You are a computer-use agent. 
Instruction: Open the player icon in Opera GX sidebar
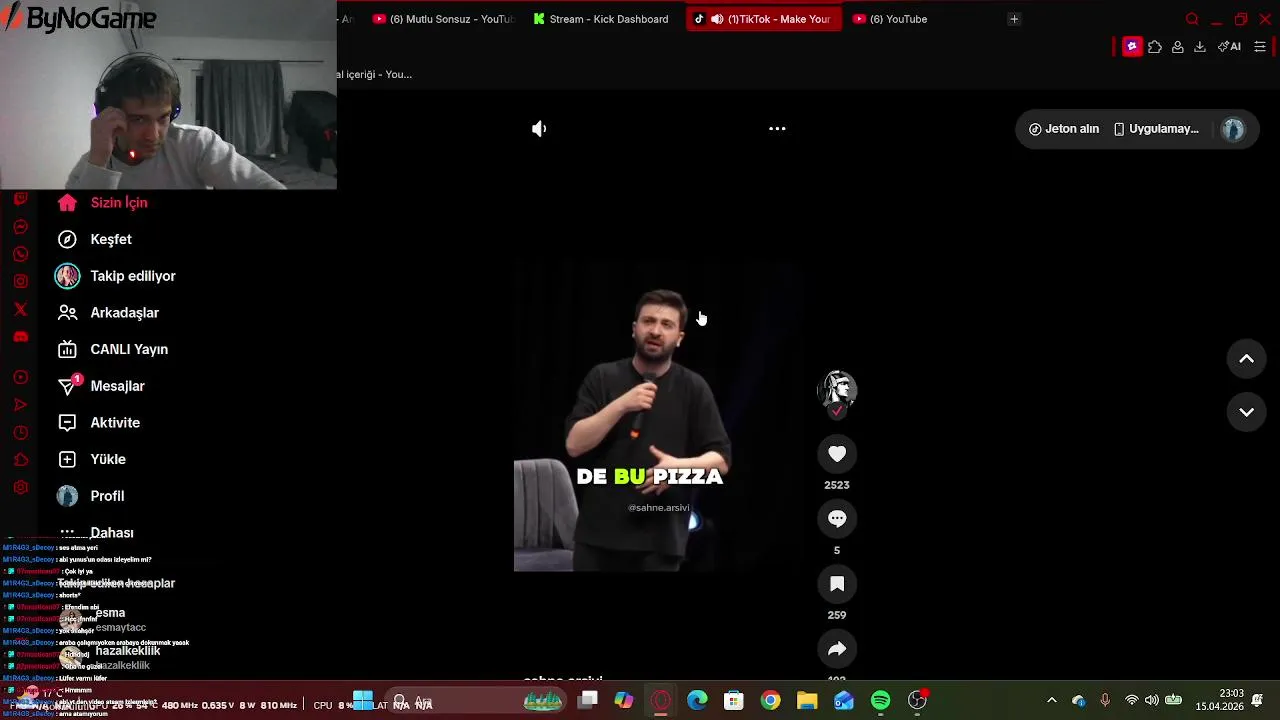[x=20, y=377]
